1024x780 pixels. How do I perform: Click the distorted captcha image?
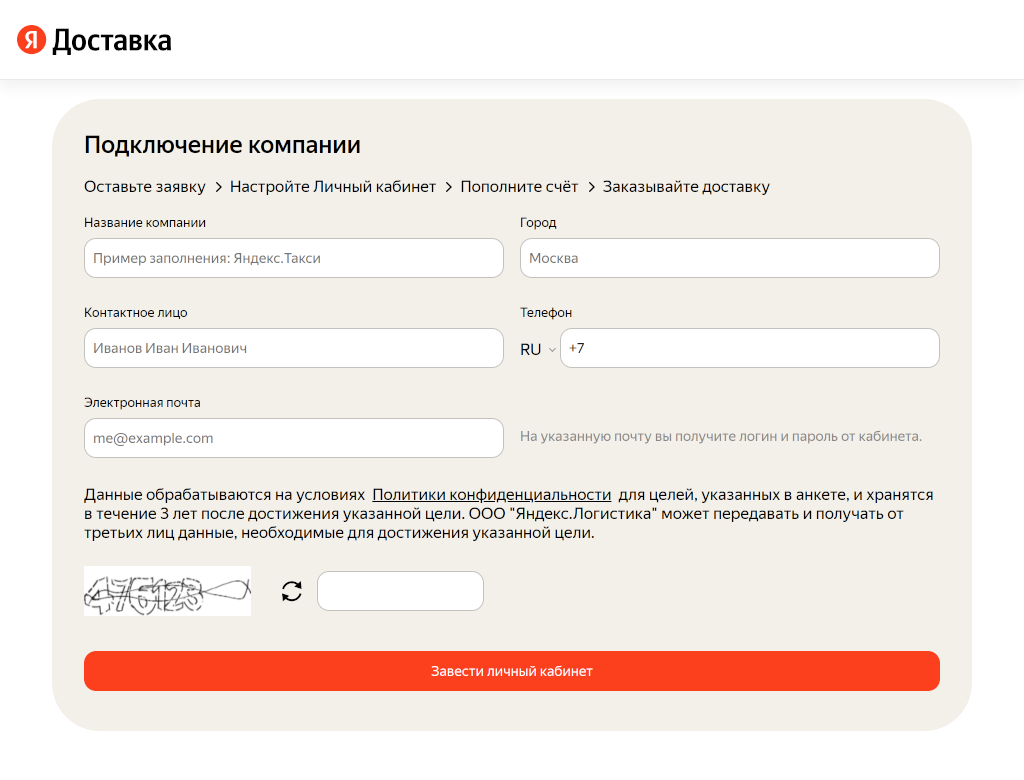pos(167,591)
